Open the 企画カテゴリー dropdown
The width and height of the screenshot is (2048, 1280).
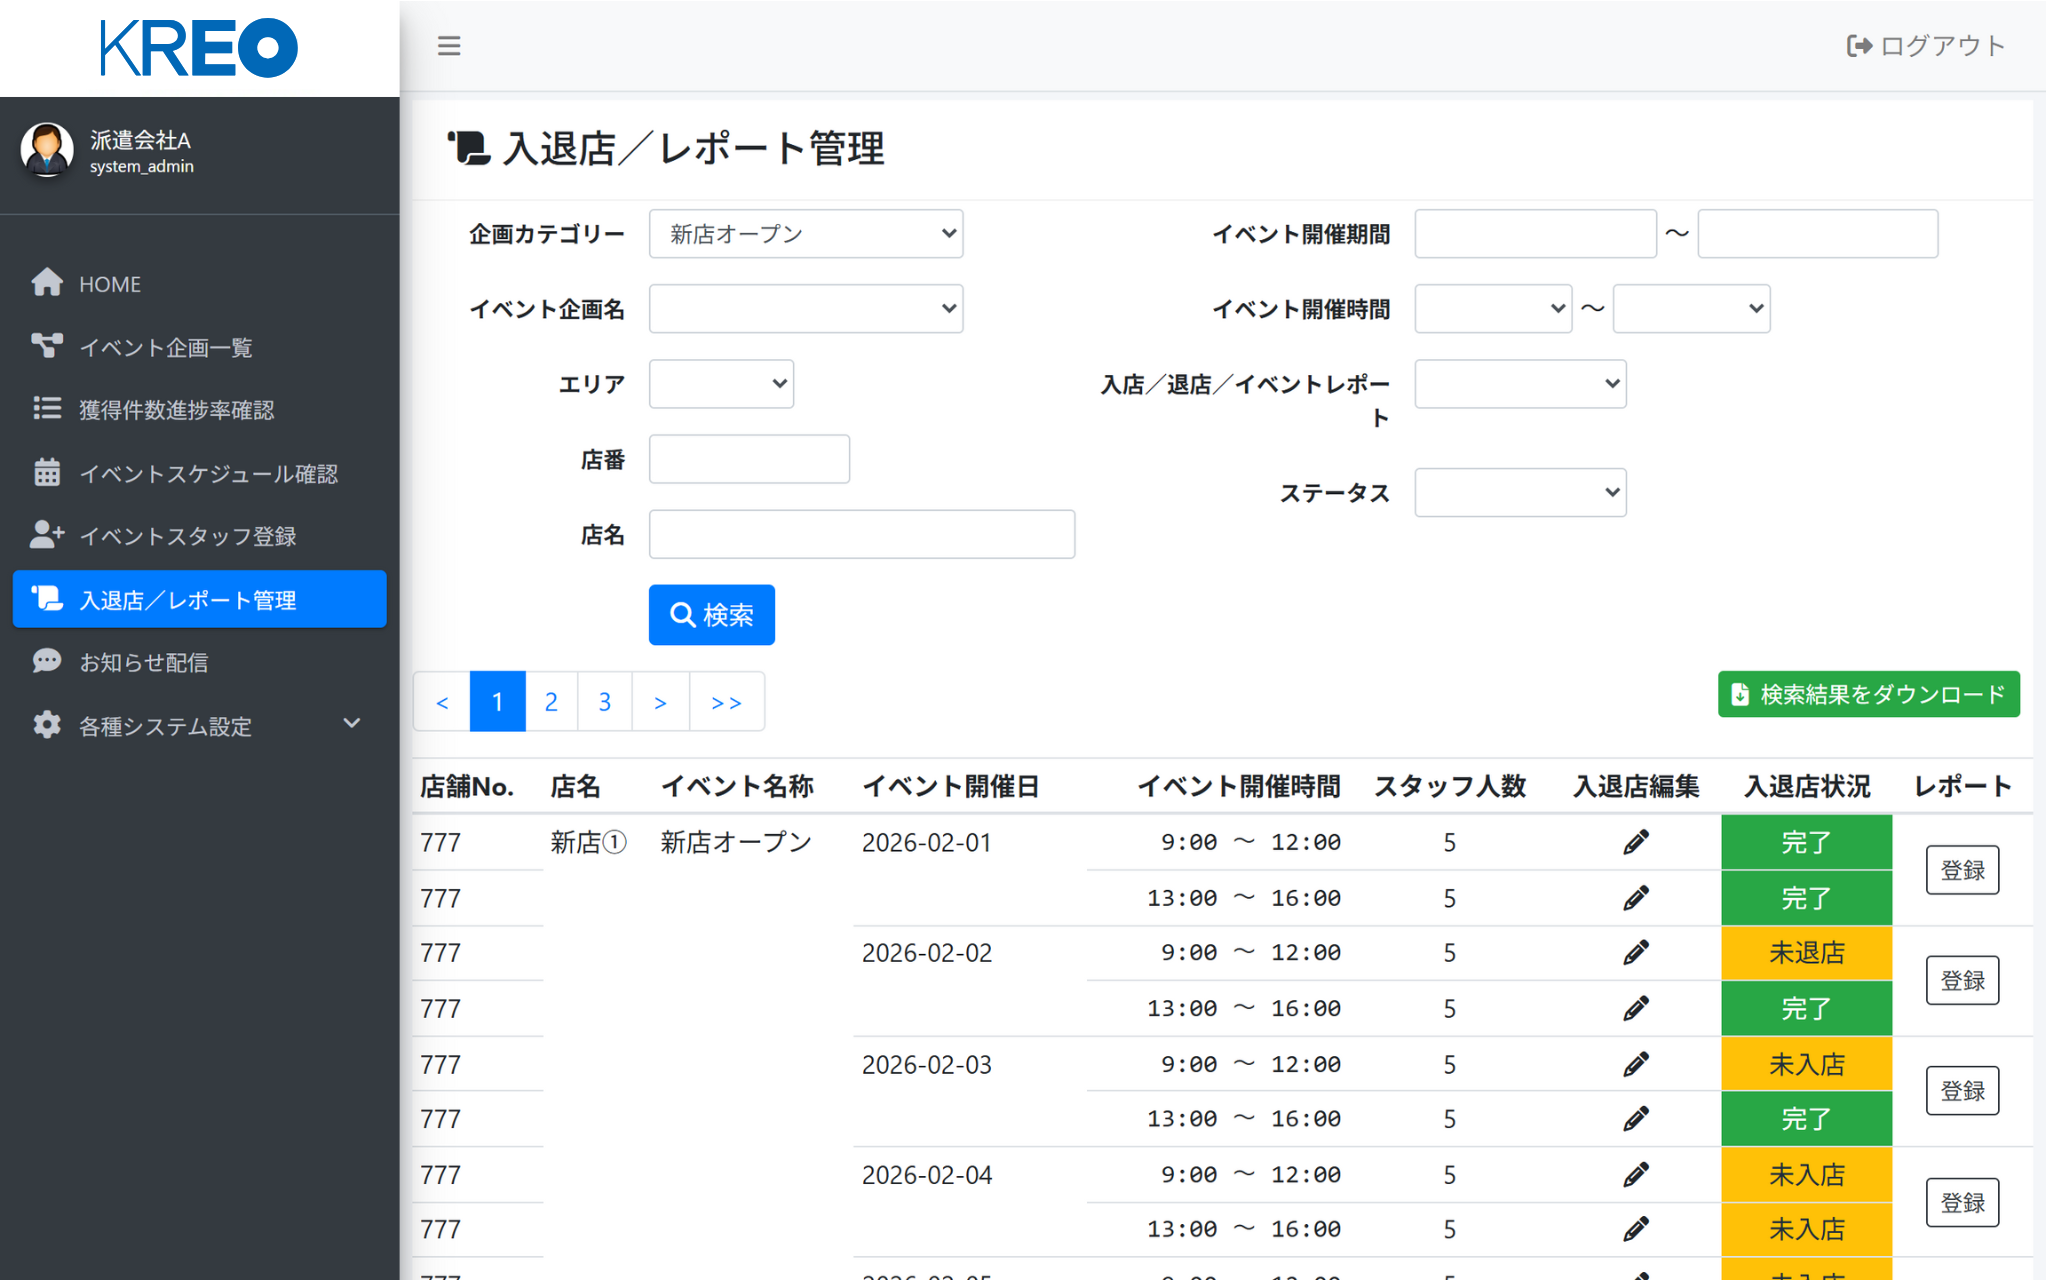pos(805,233)
